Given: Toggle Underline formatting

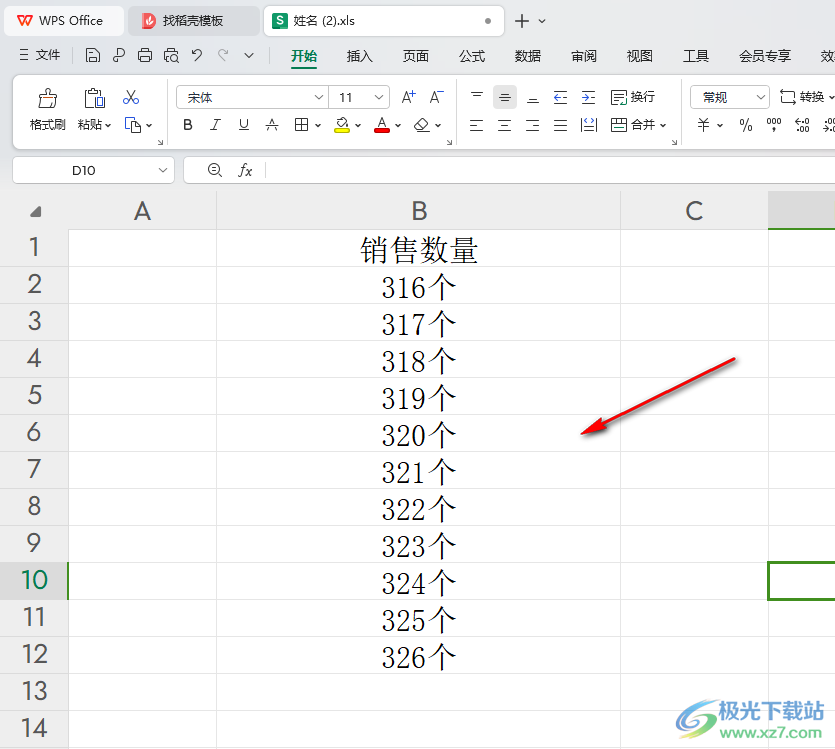Looking at the screenshot, I should tap(243, 125).
